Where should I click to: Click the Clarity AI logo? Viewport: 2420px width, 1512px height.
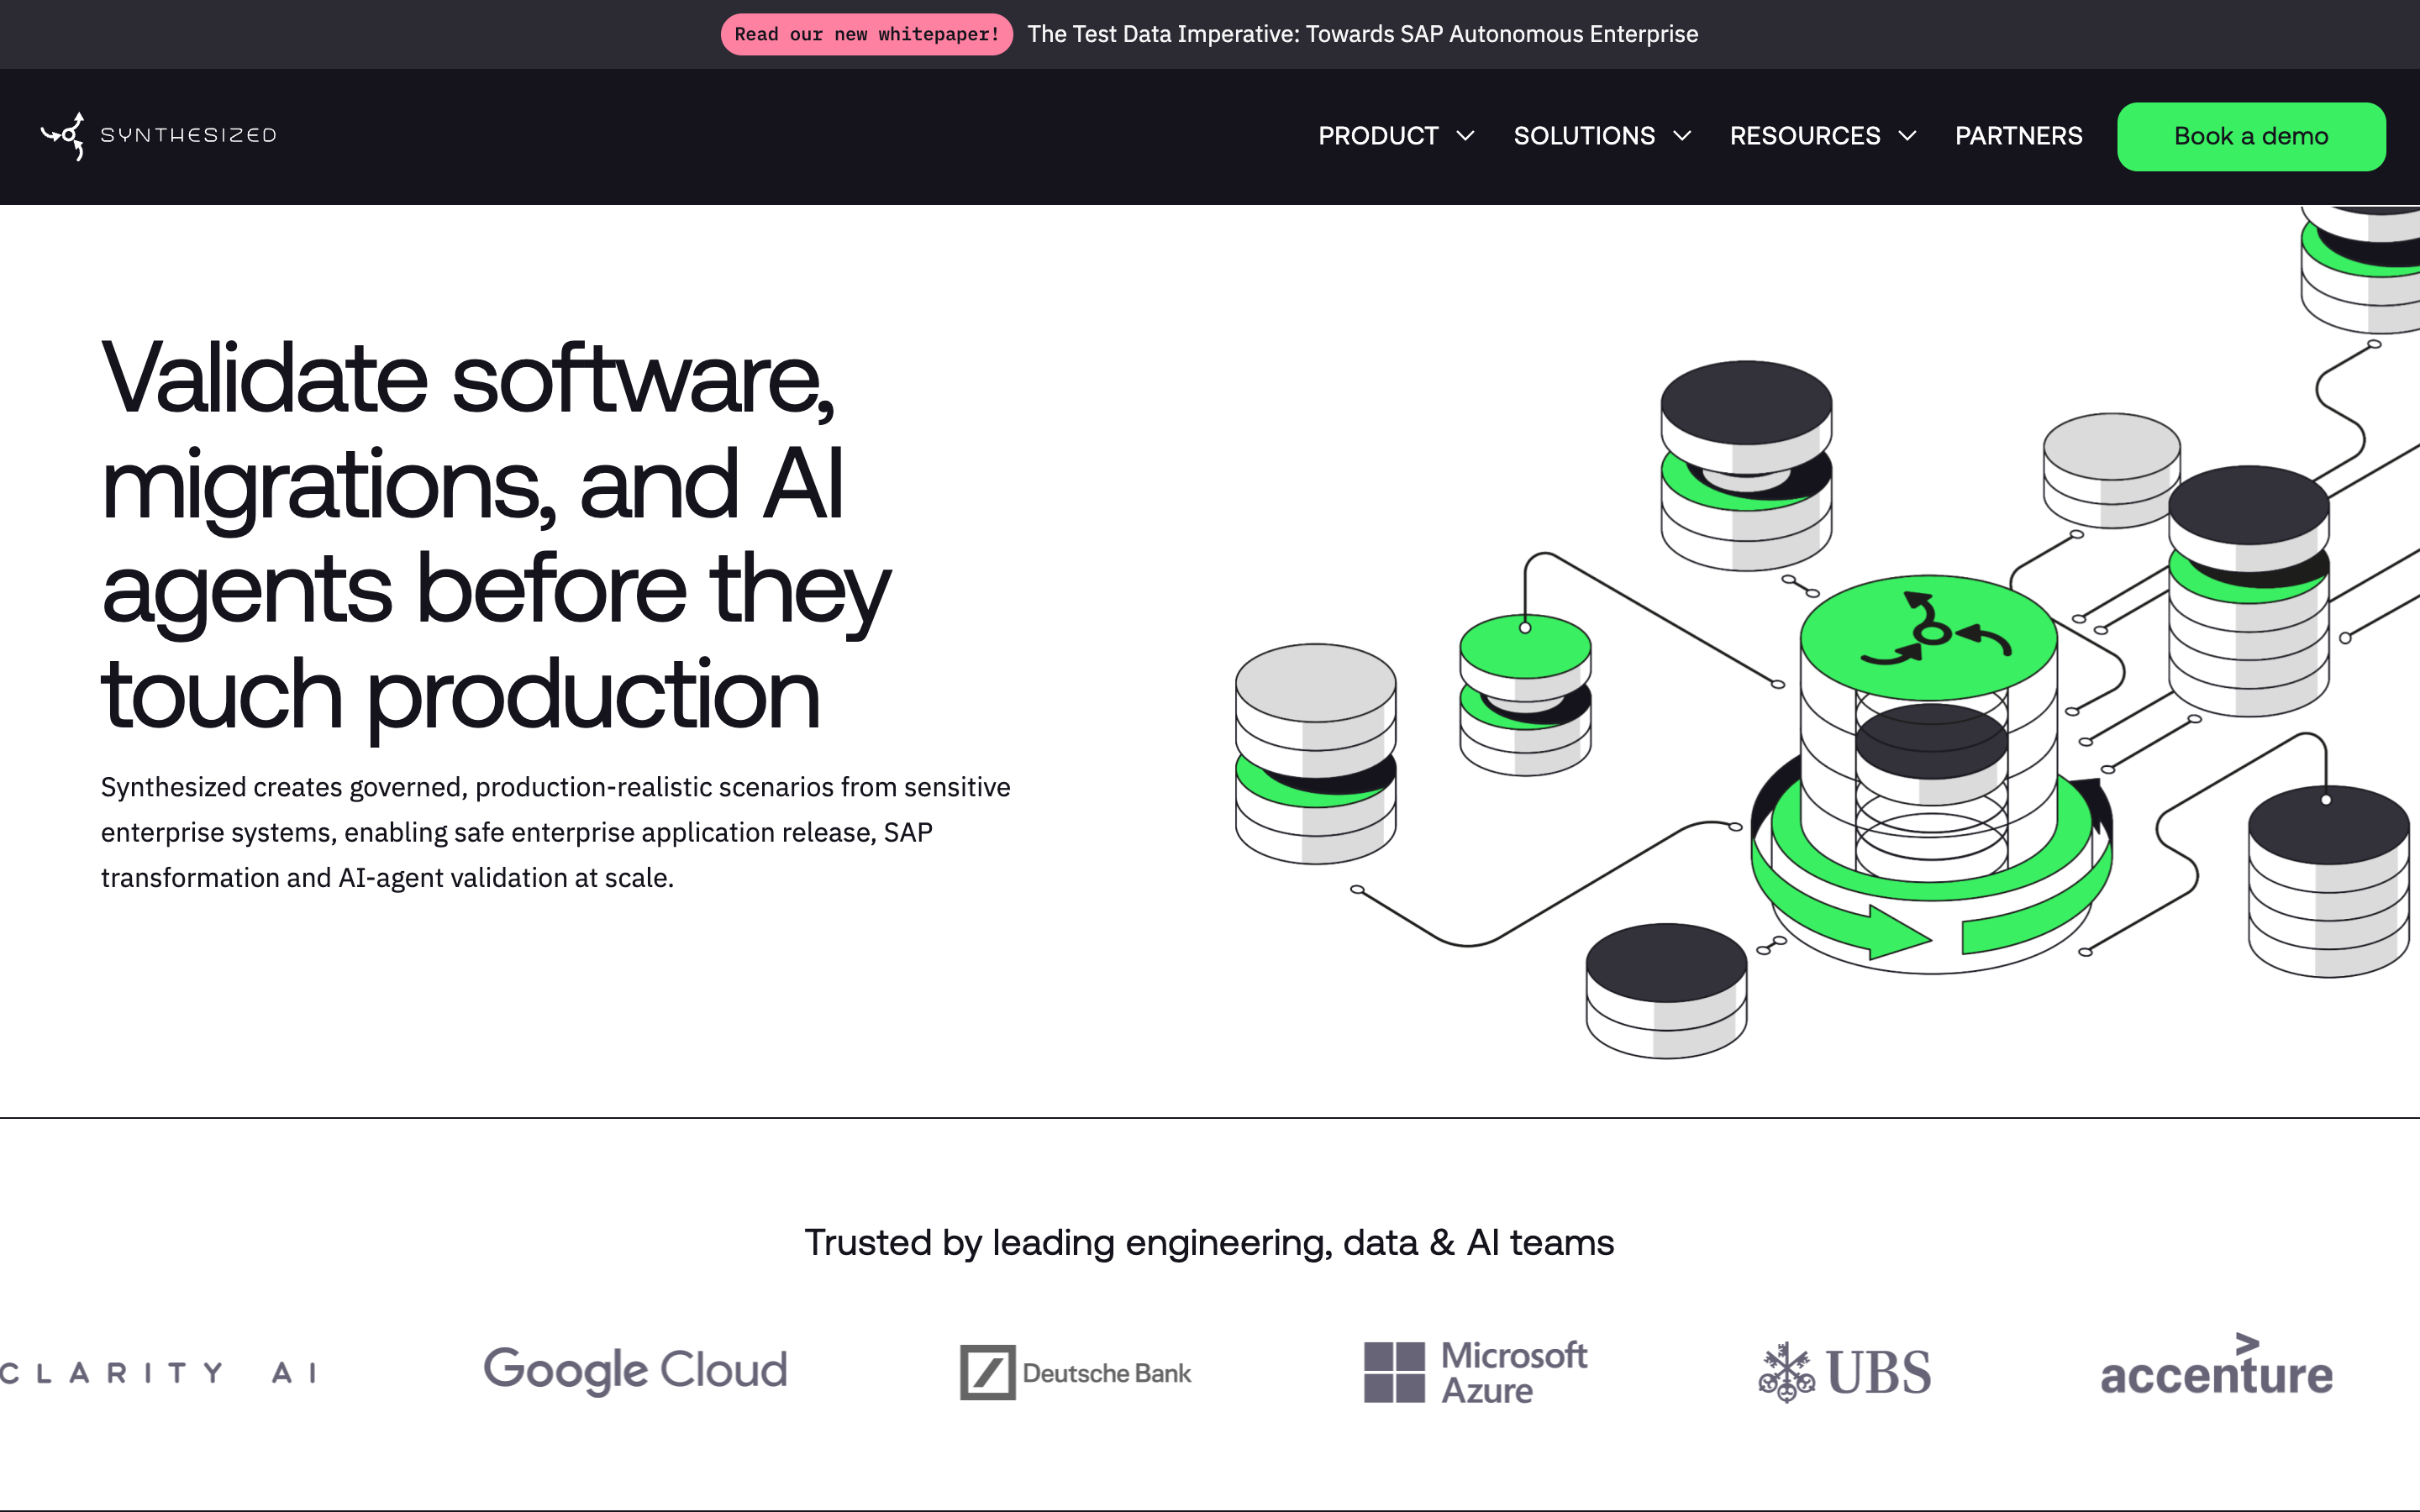[158, 1373]
